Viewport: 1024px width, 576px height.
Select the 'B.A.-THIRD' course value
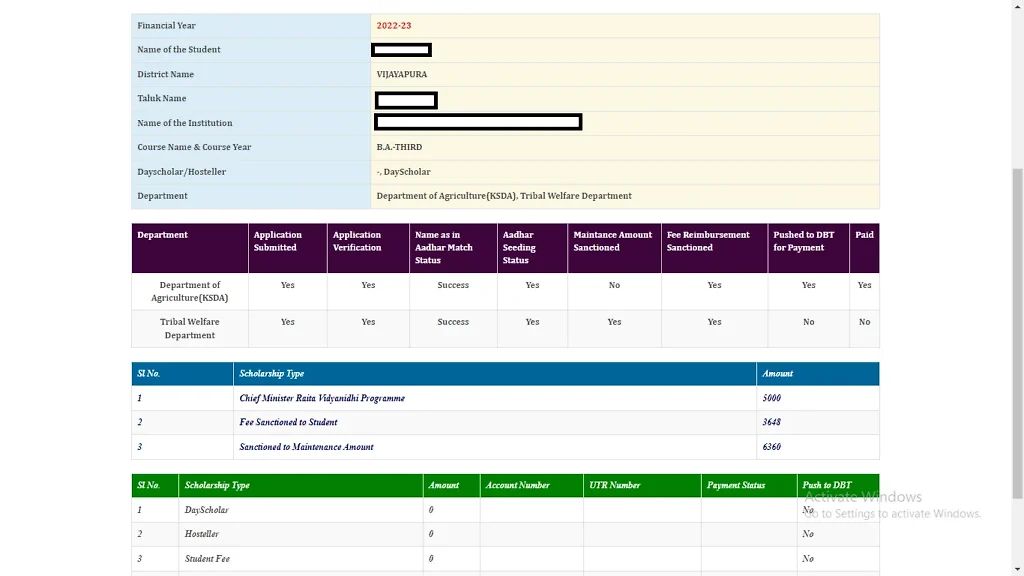click(399, 147)
